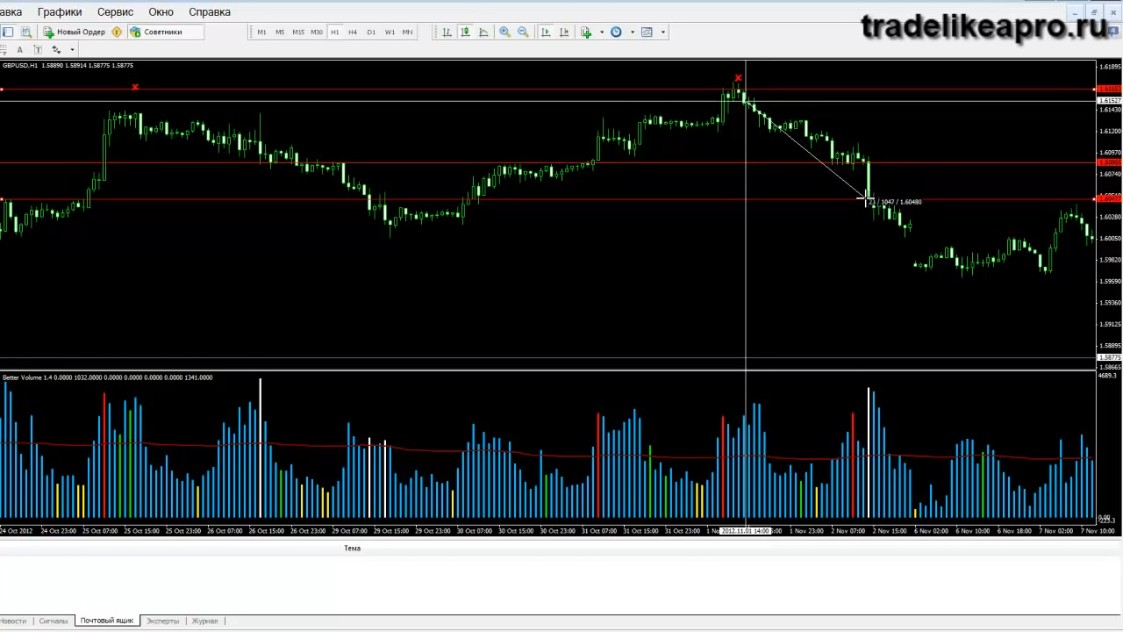The width and height of the screenshot is (1123, 632).
Task: Switch to the D1 timeframe
Action: (x=371, y=32)
